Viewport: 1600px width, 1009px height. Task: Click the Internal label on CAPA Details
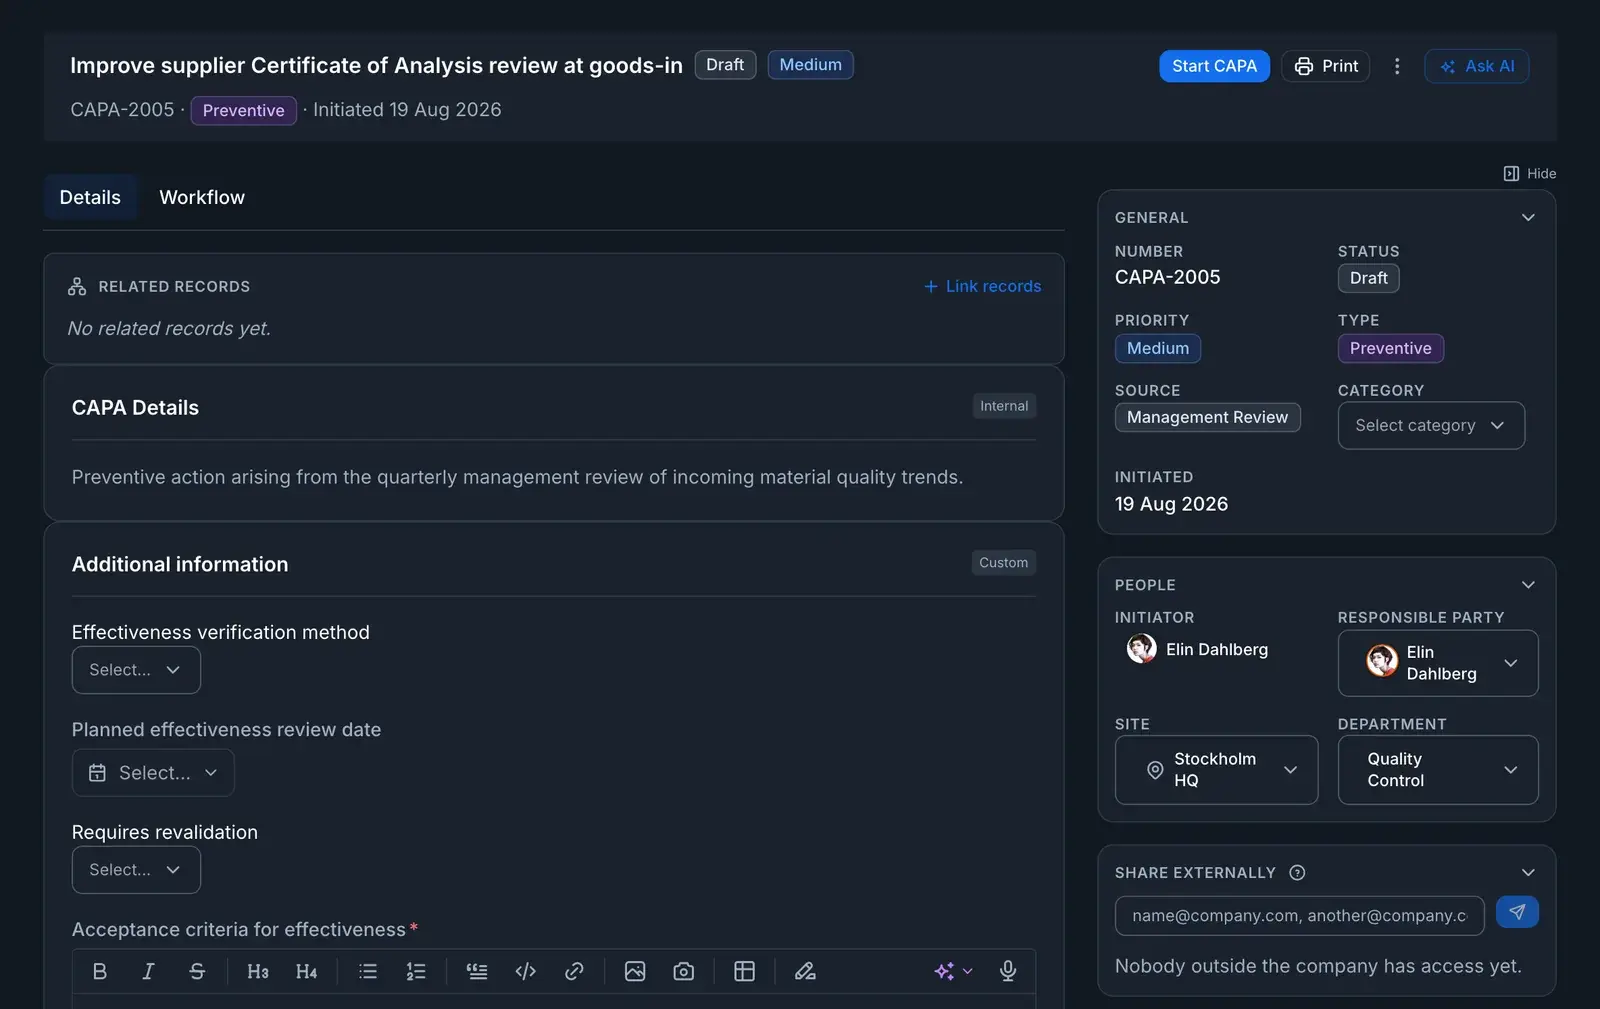point(1004,406)
